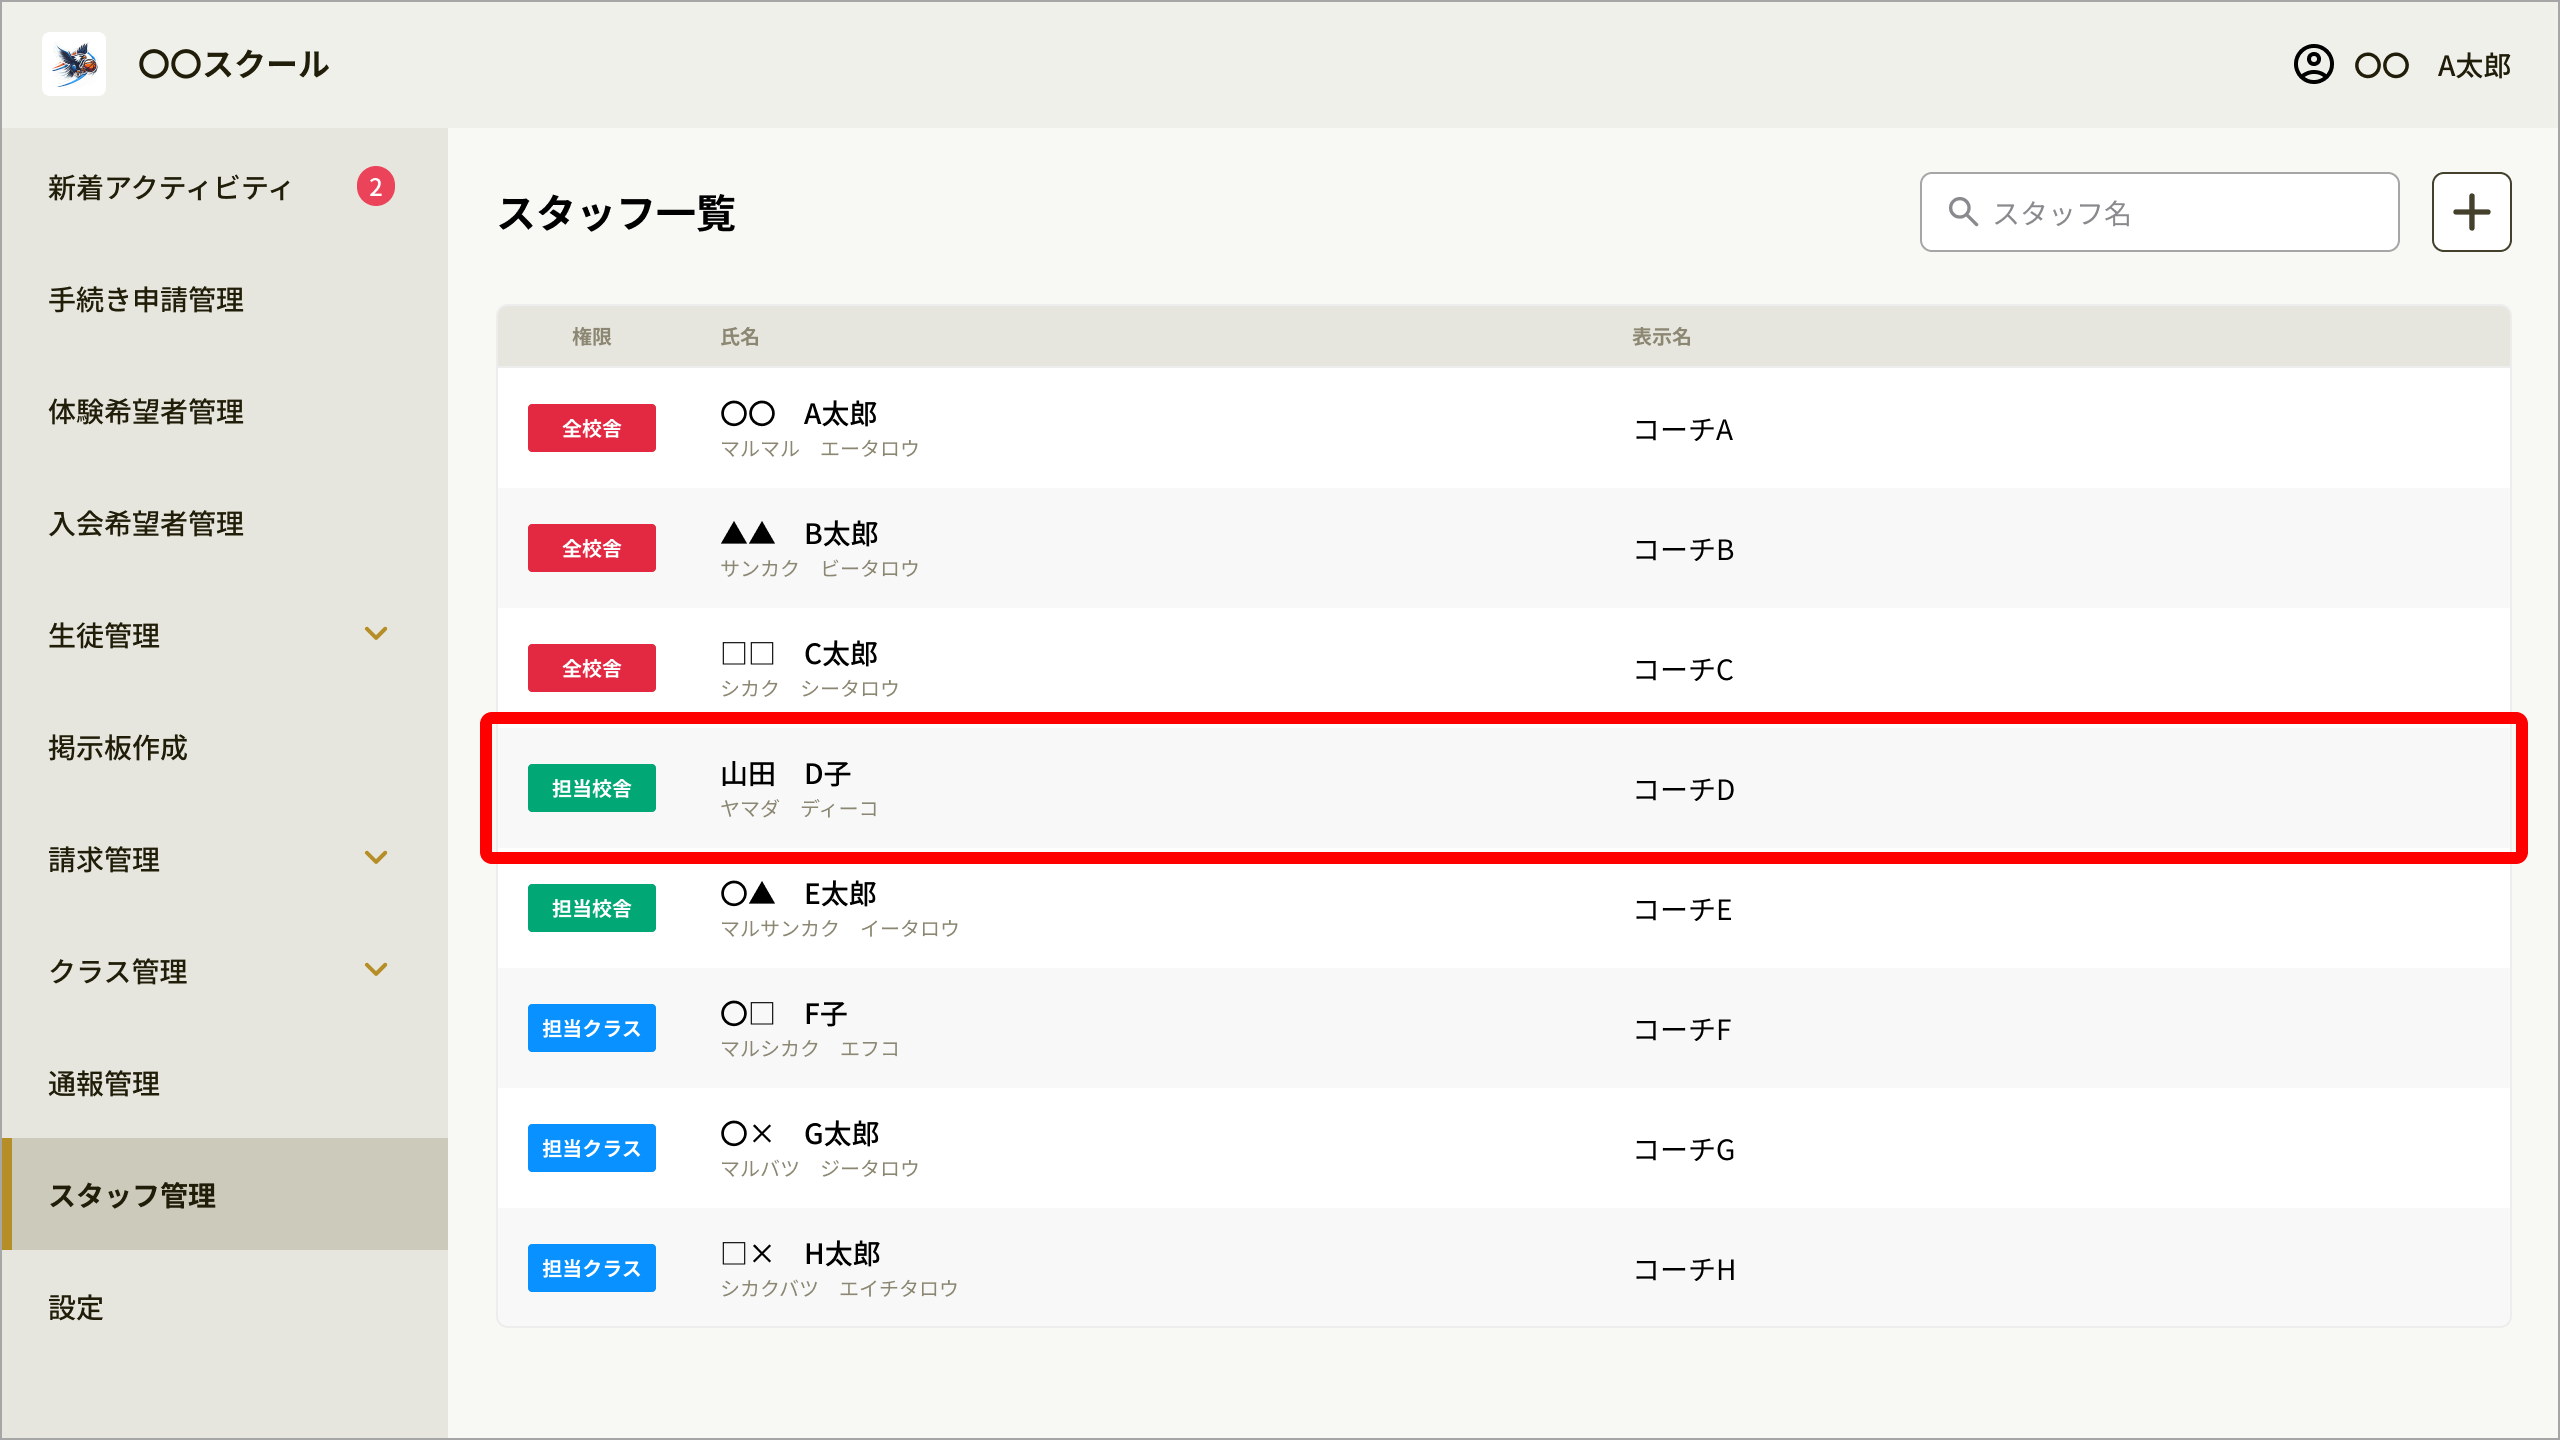Go to 手続き申請管理
2560x1440 pixels.
click(x=146, y=299)
